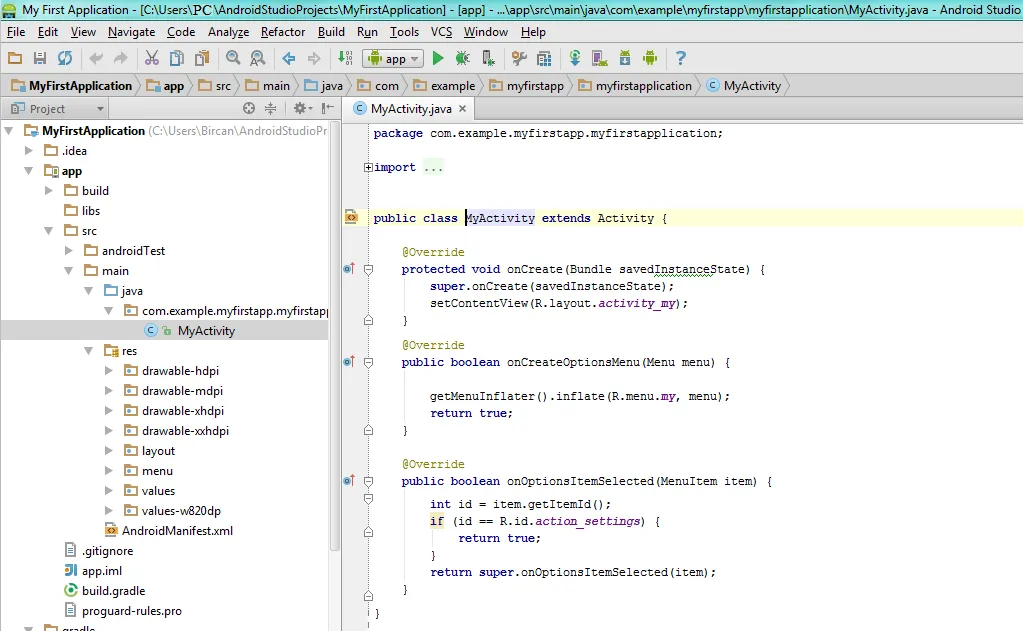The height and width of the screenshot is (631, 1023).
Task: Open the Refactor menu
Action: pos(283,32)
